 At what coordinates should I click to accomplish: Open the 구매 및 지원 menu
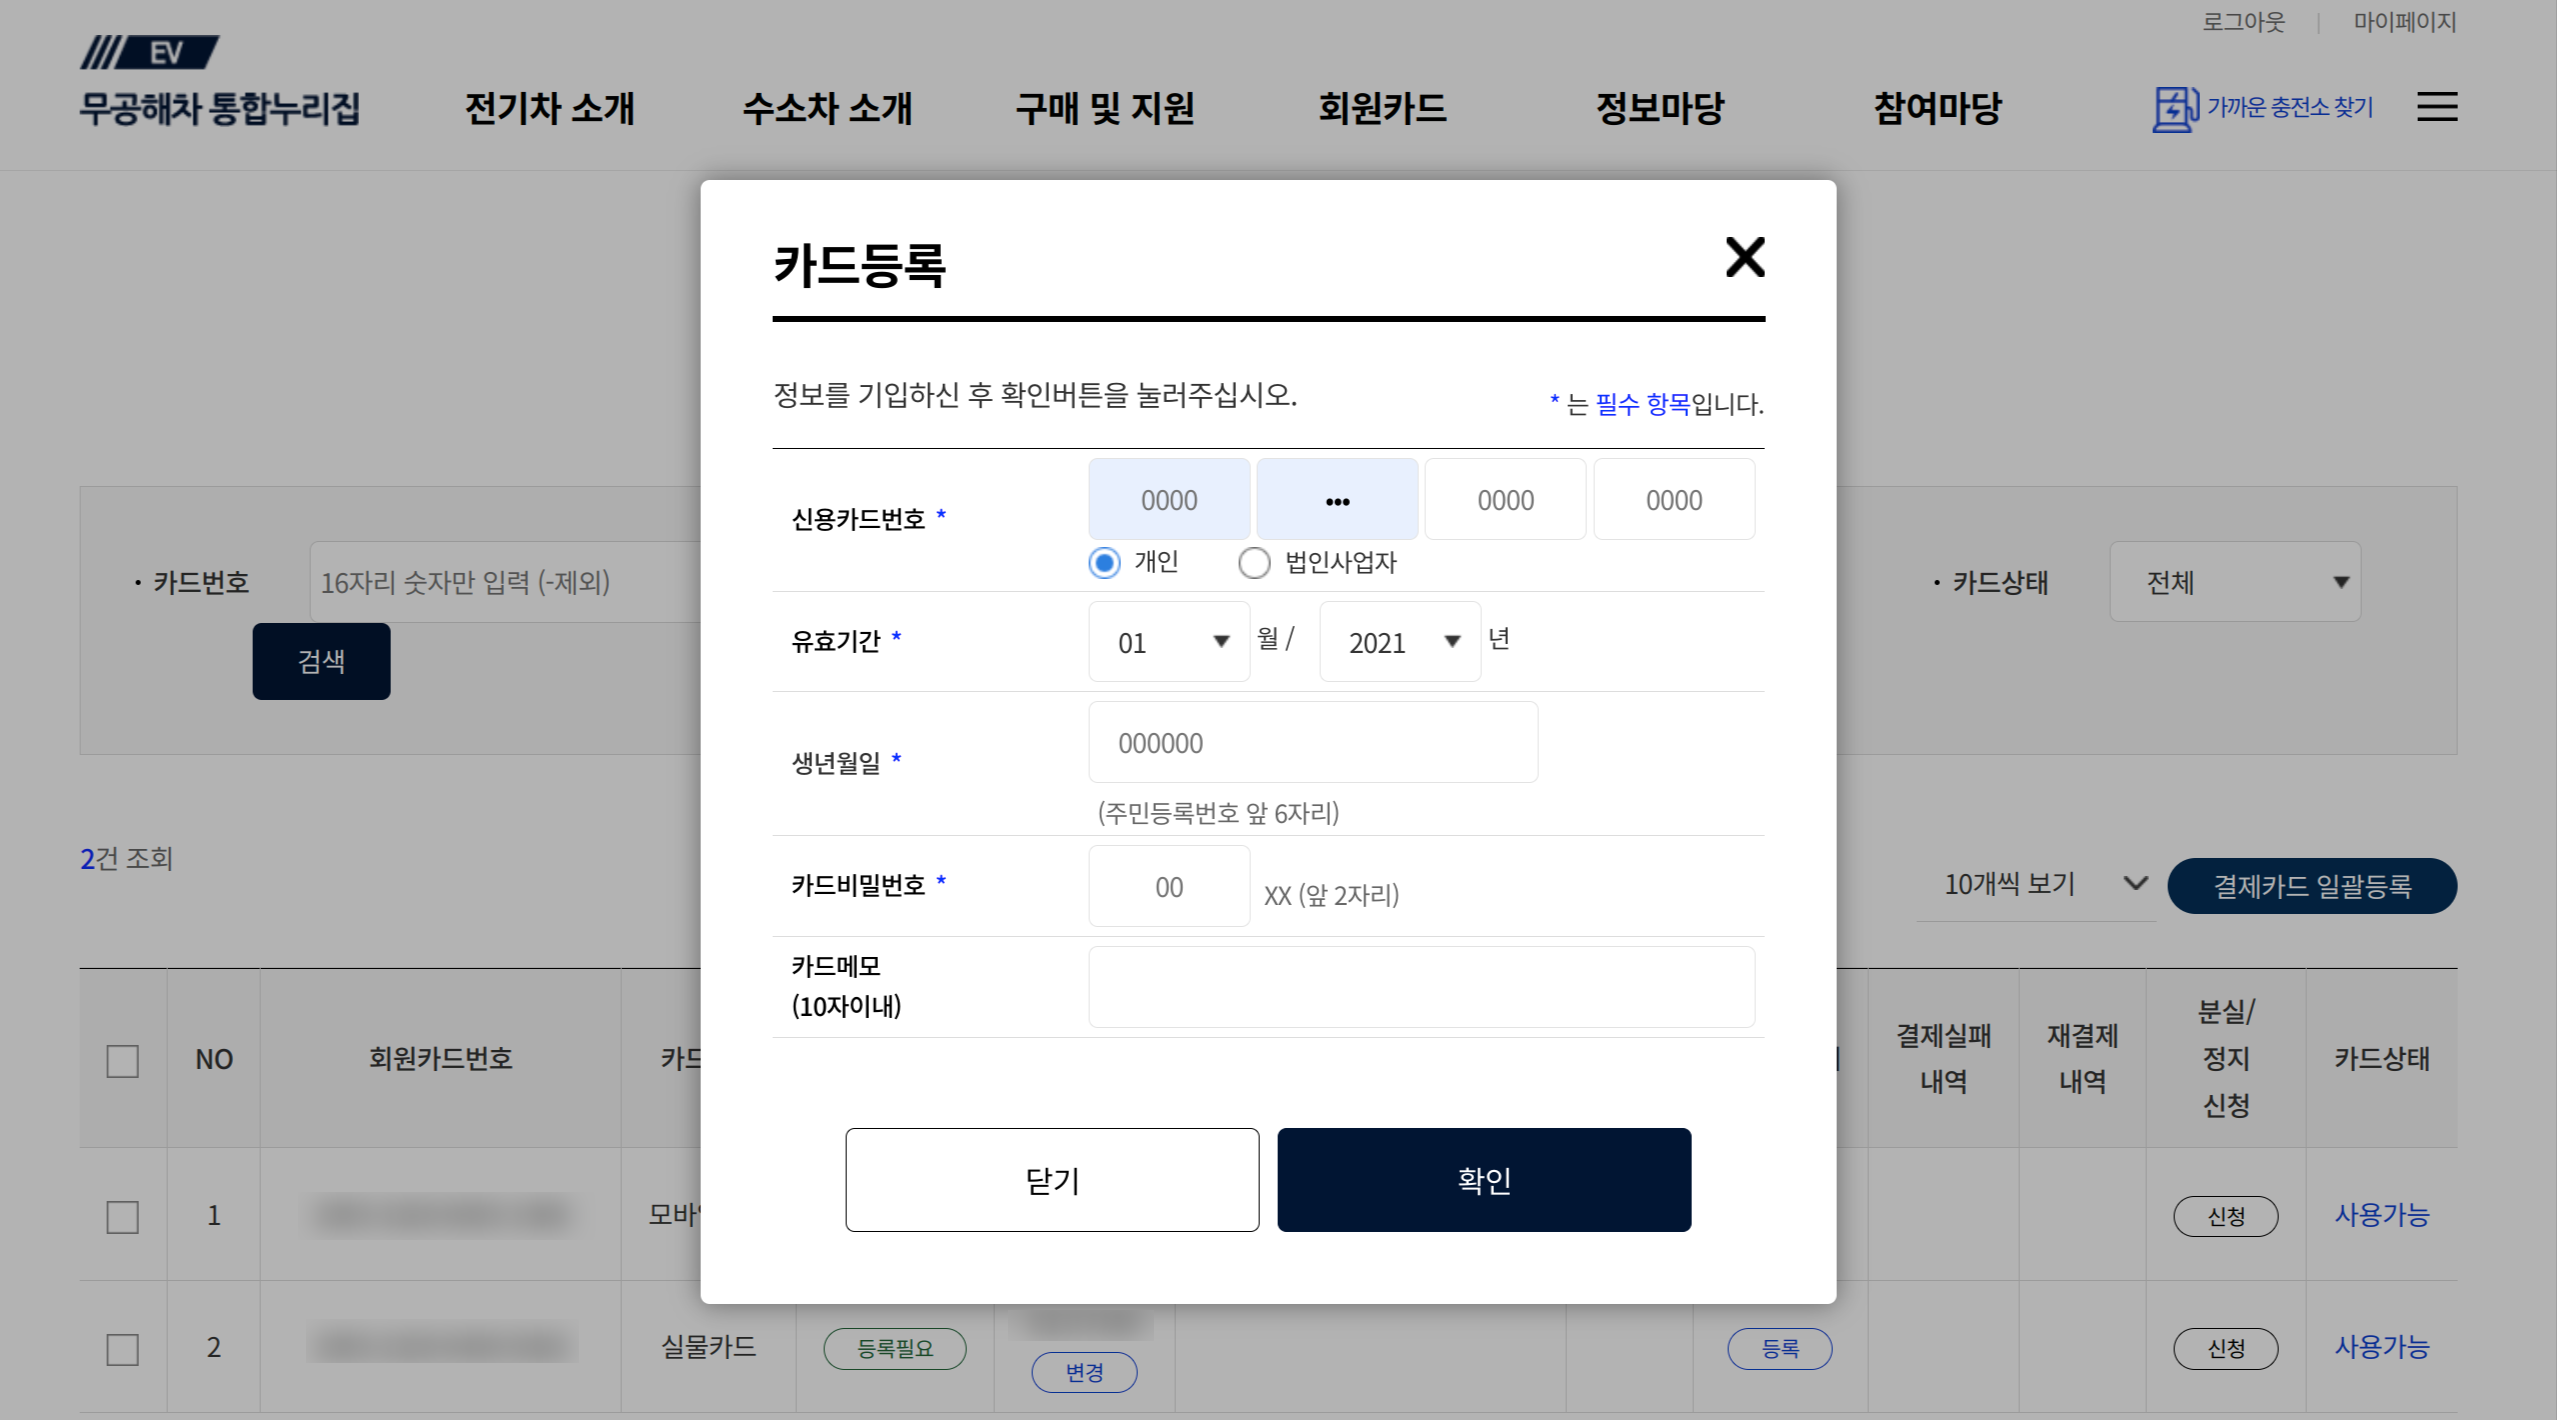pyautogui.click(x=1105, y=108)
